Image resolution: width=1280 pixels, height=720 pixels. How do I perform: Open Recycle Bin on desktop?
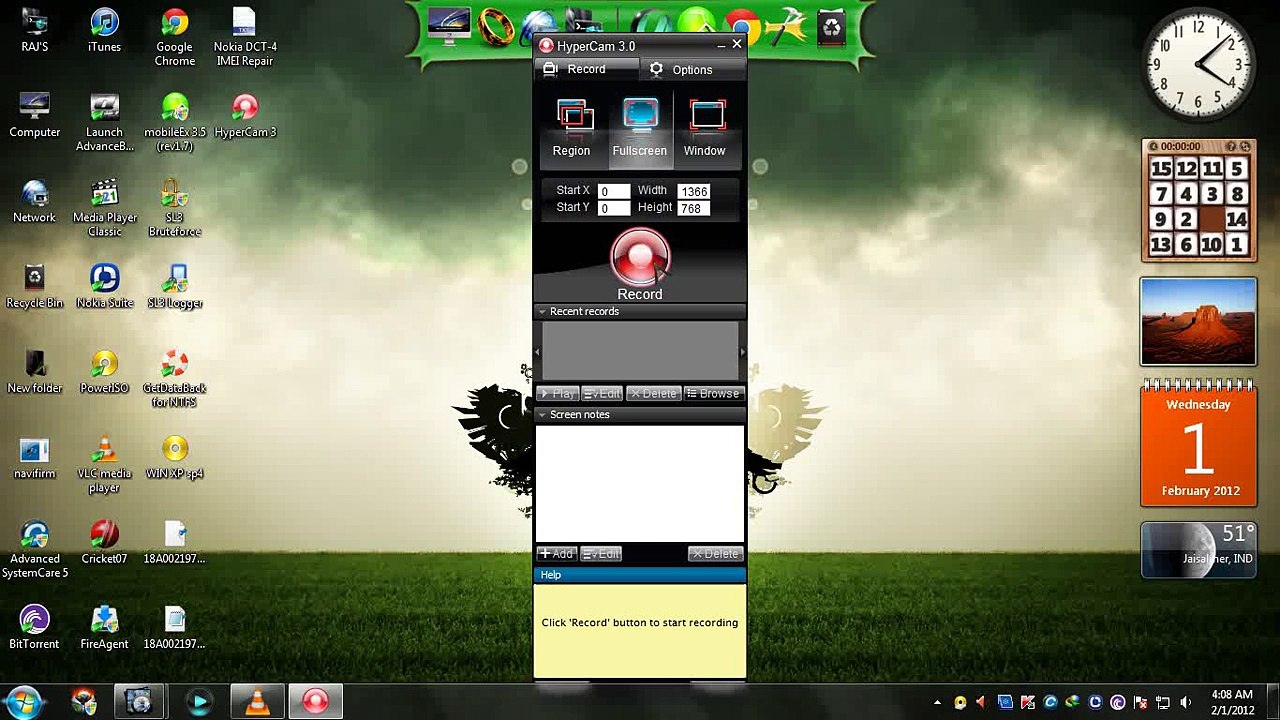pyautogui.click(x=34, y=286)
